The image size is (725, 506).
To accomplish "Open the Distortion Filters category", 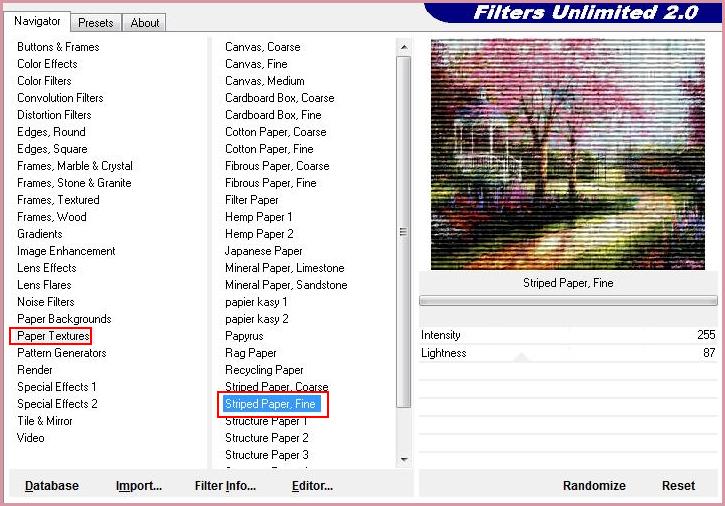I will click(54, 115).
